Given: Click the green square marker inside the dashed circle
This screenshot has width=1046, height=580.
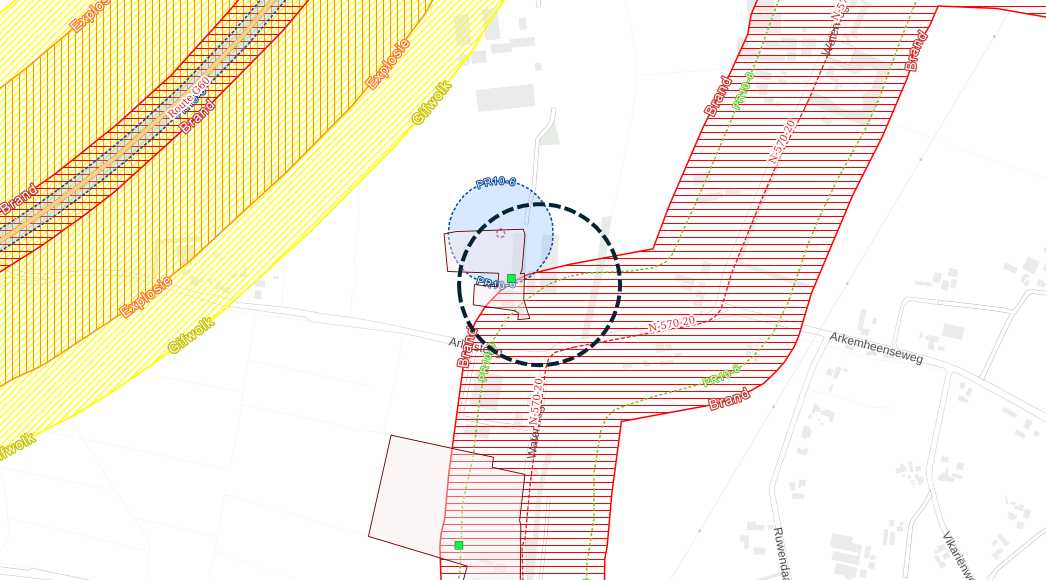Looking at the screenshot, I should (x=511, y=278).
